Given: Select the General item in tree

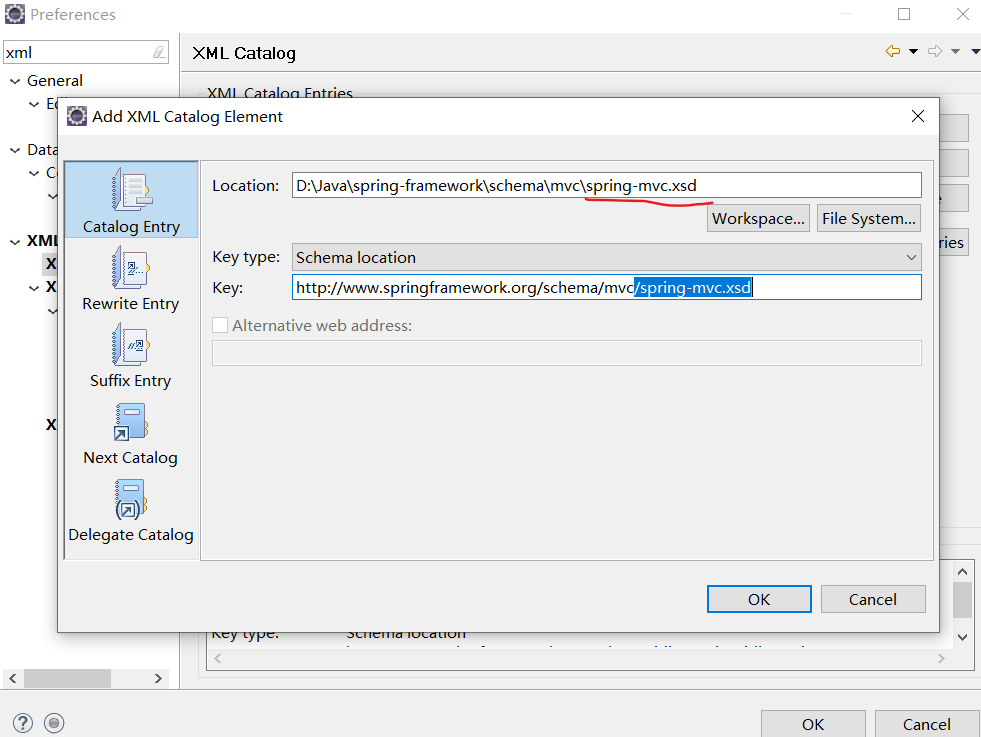Looking at the screenshot, I should click(x=54, y=81).
